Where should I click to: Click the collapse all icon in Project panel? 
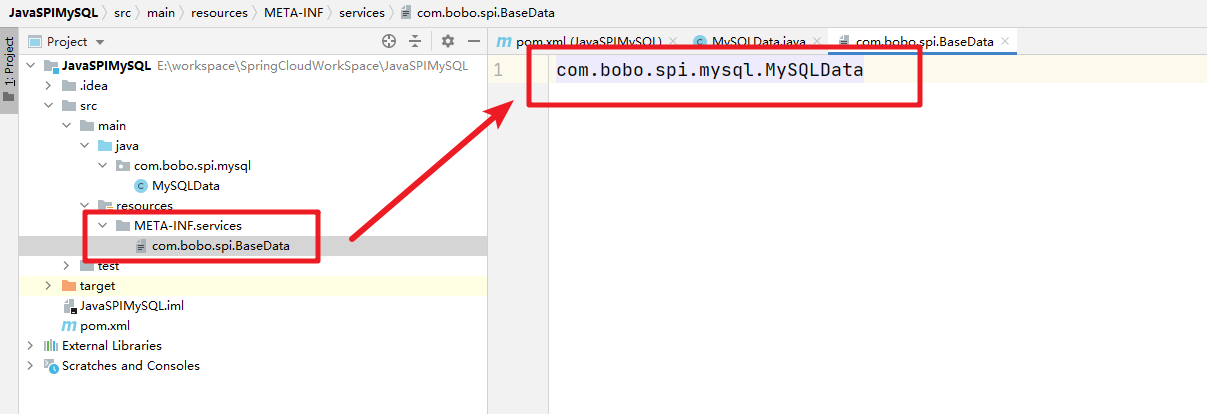[x=416, y=41]
